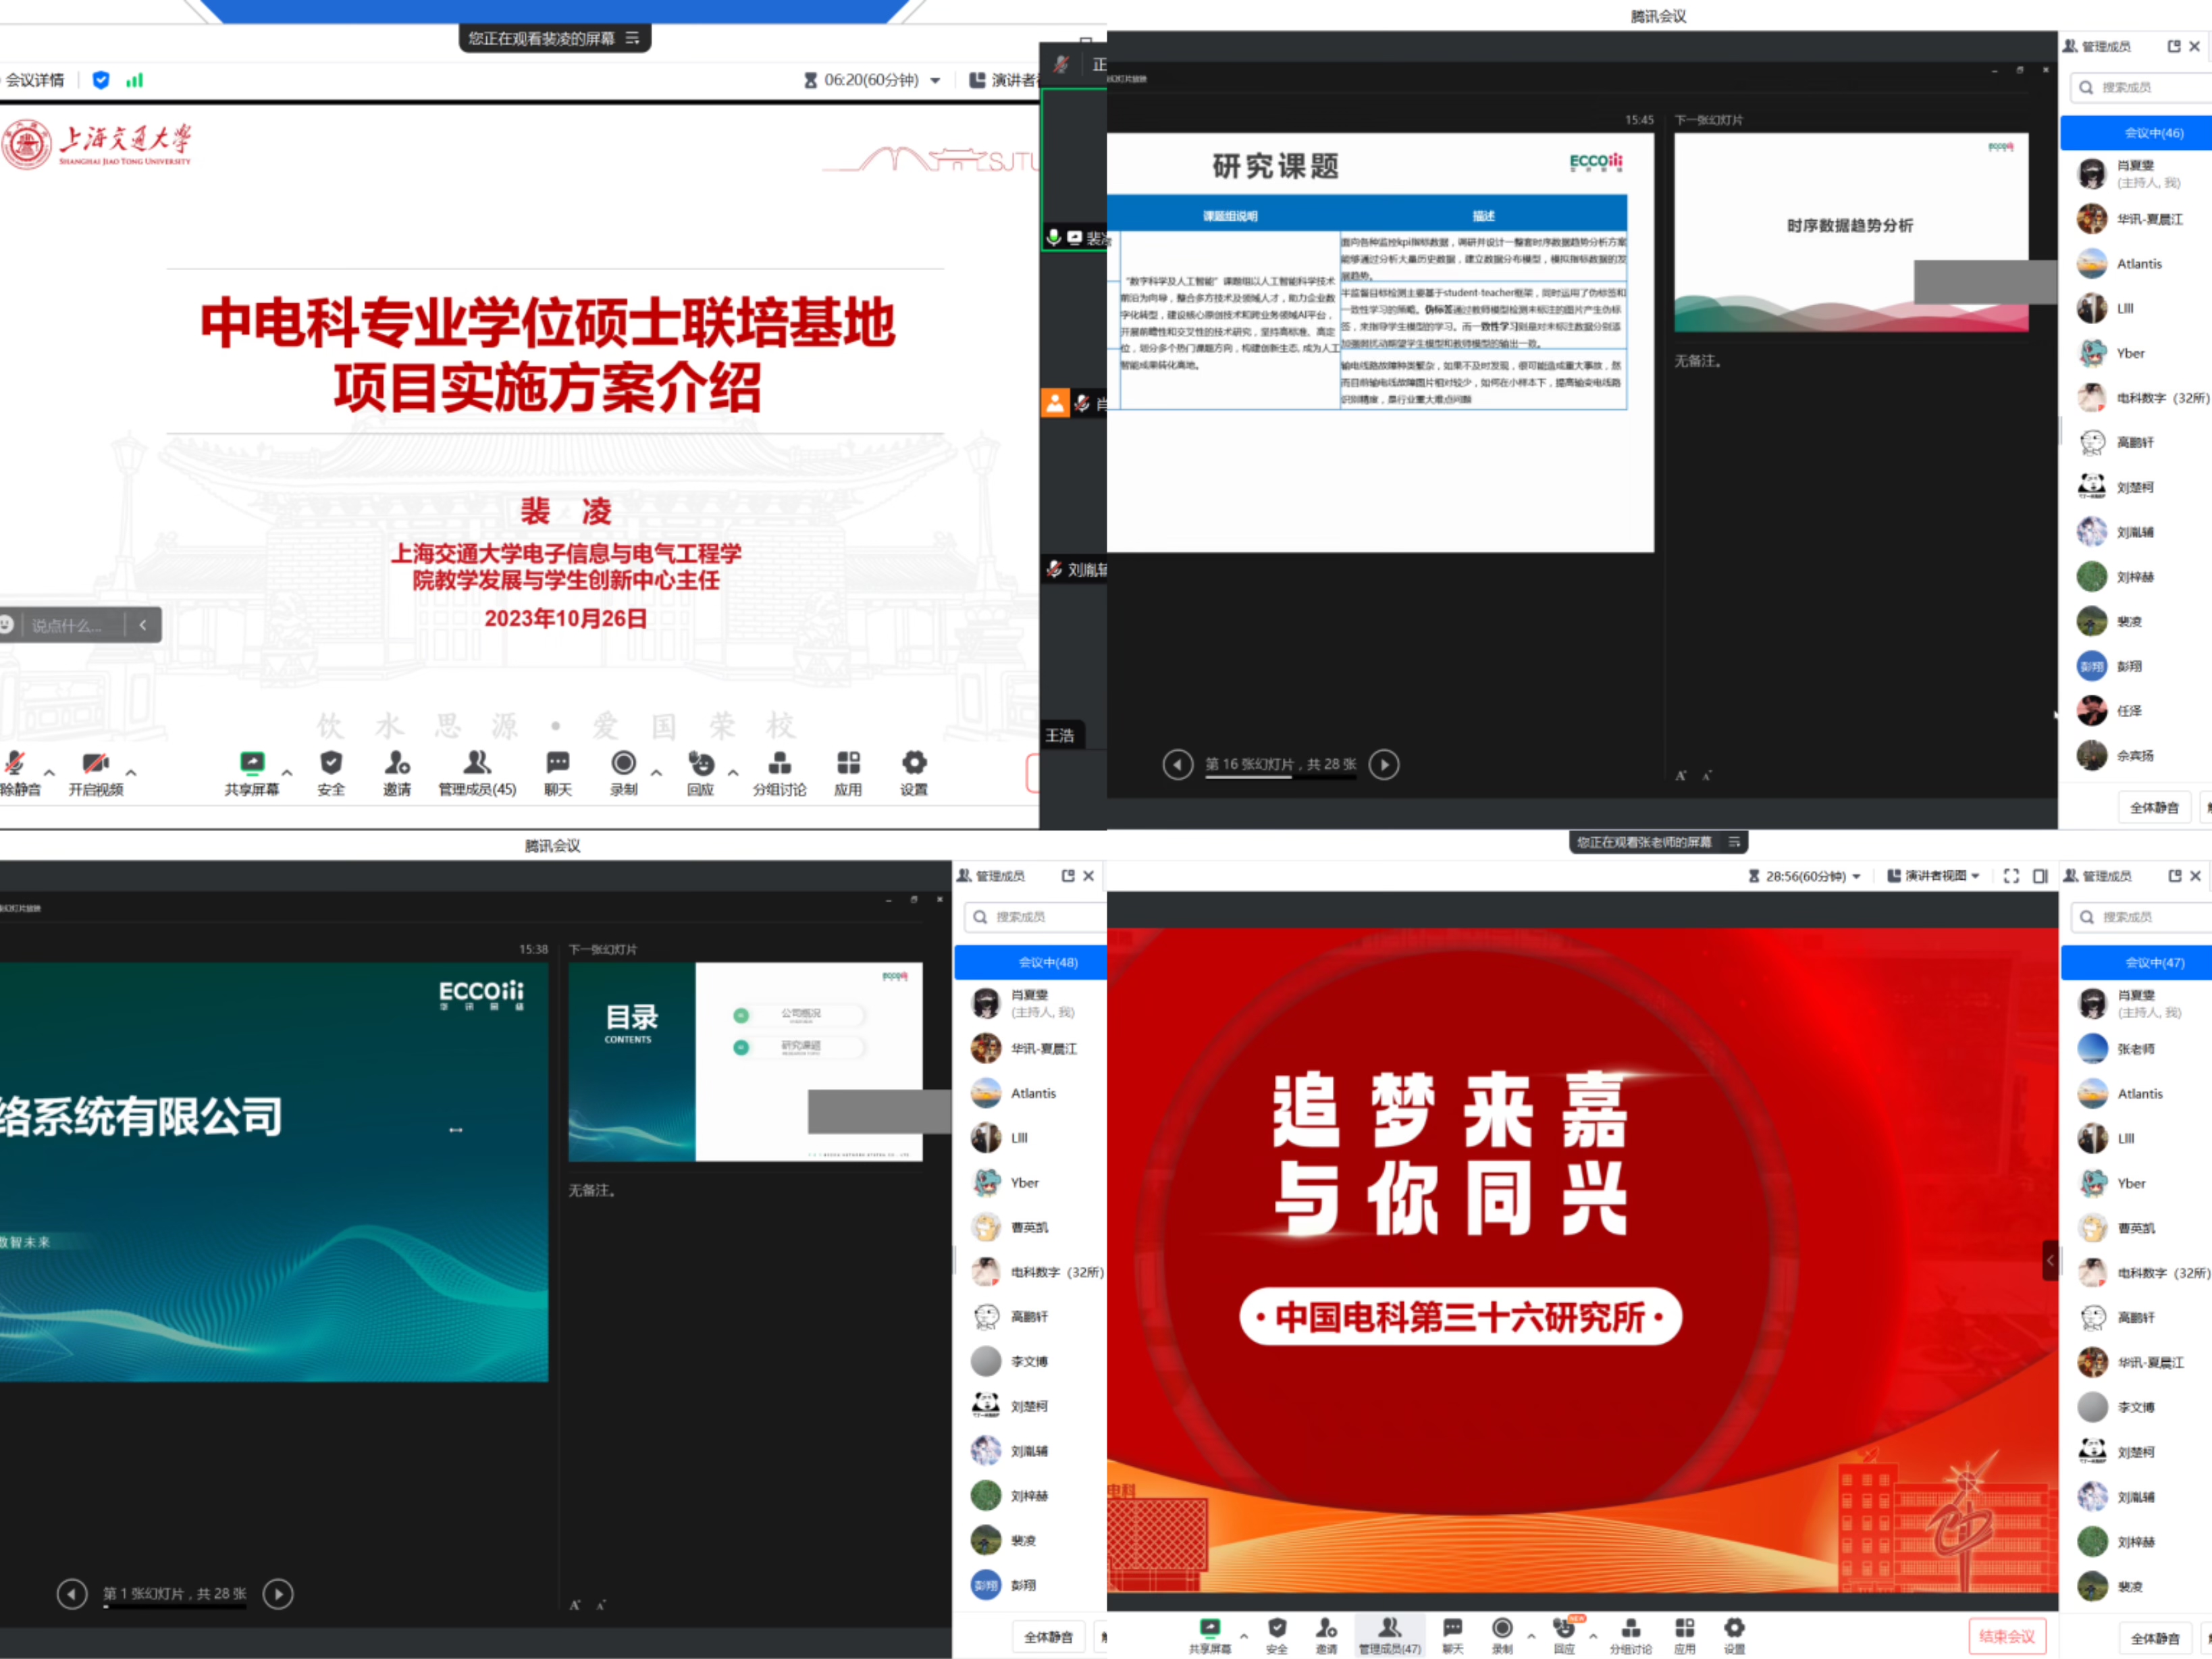
Task: Open menu icon on 您正在观看张老师的屏幕 banner
Action: pos(1735,842)
